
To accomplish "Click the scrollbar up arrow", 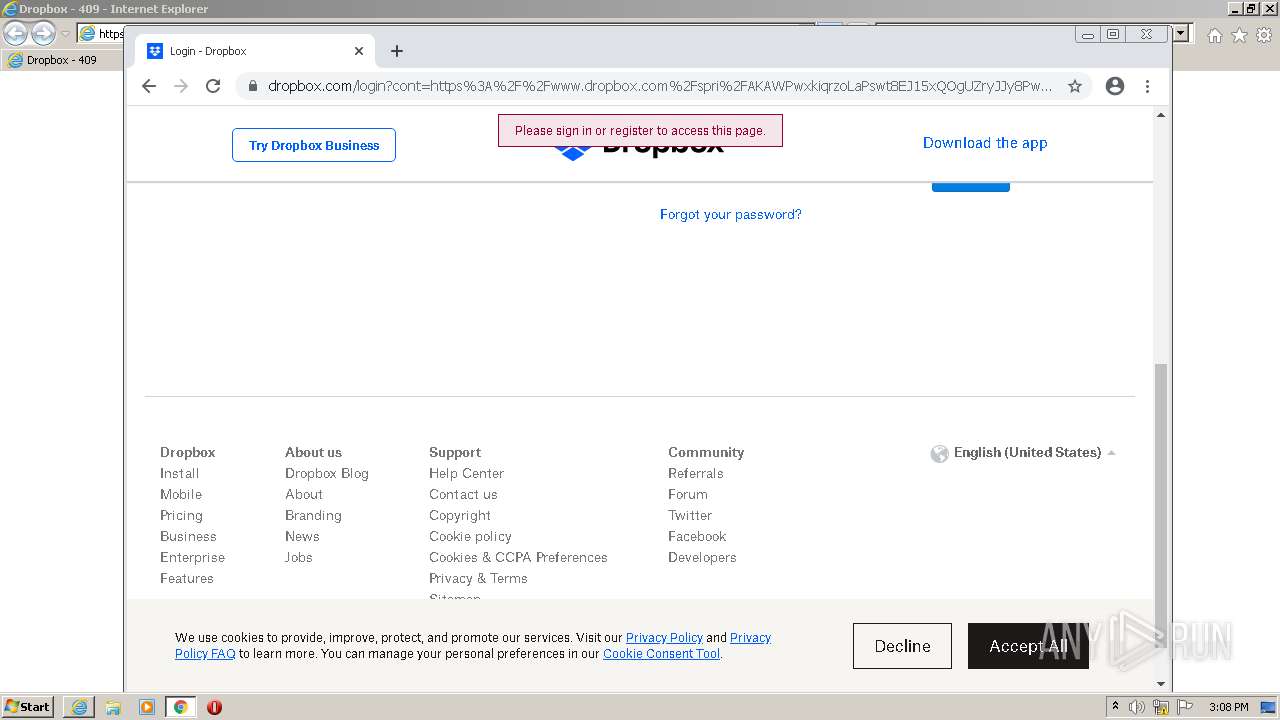I will [x=1161, y=115].
